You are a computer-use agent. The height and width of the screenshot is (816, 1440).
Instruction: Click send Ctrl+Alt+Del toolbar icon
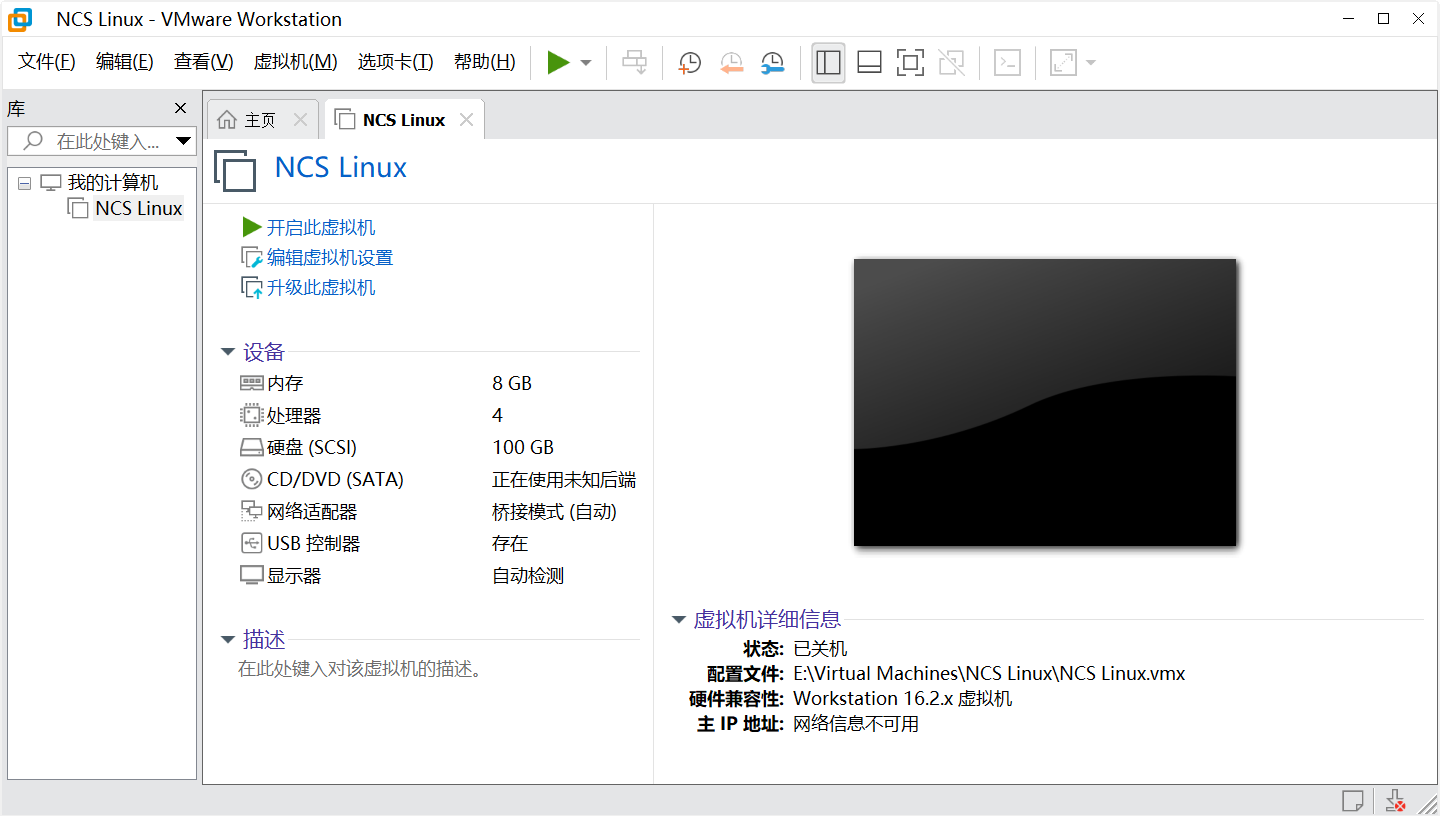(x=635, y=63)
